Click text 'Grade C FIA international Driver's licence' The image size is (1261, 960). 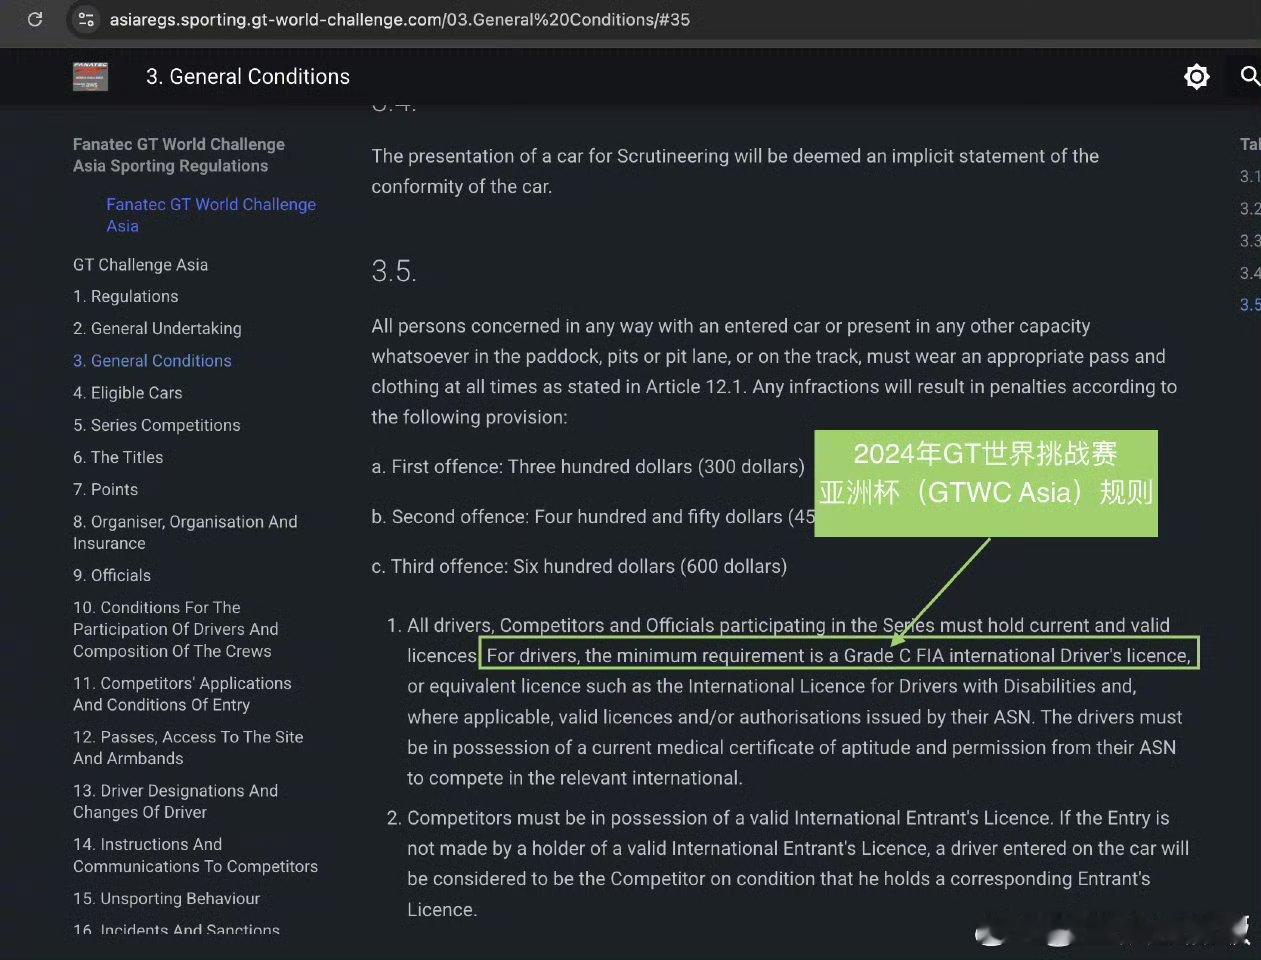[x=1017, y=655]
